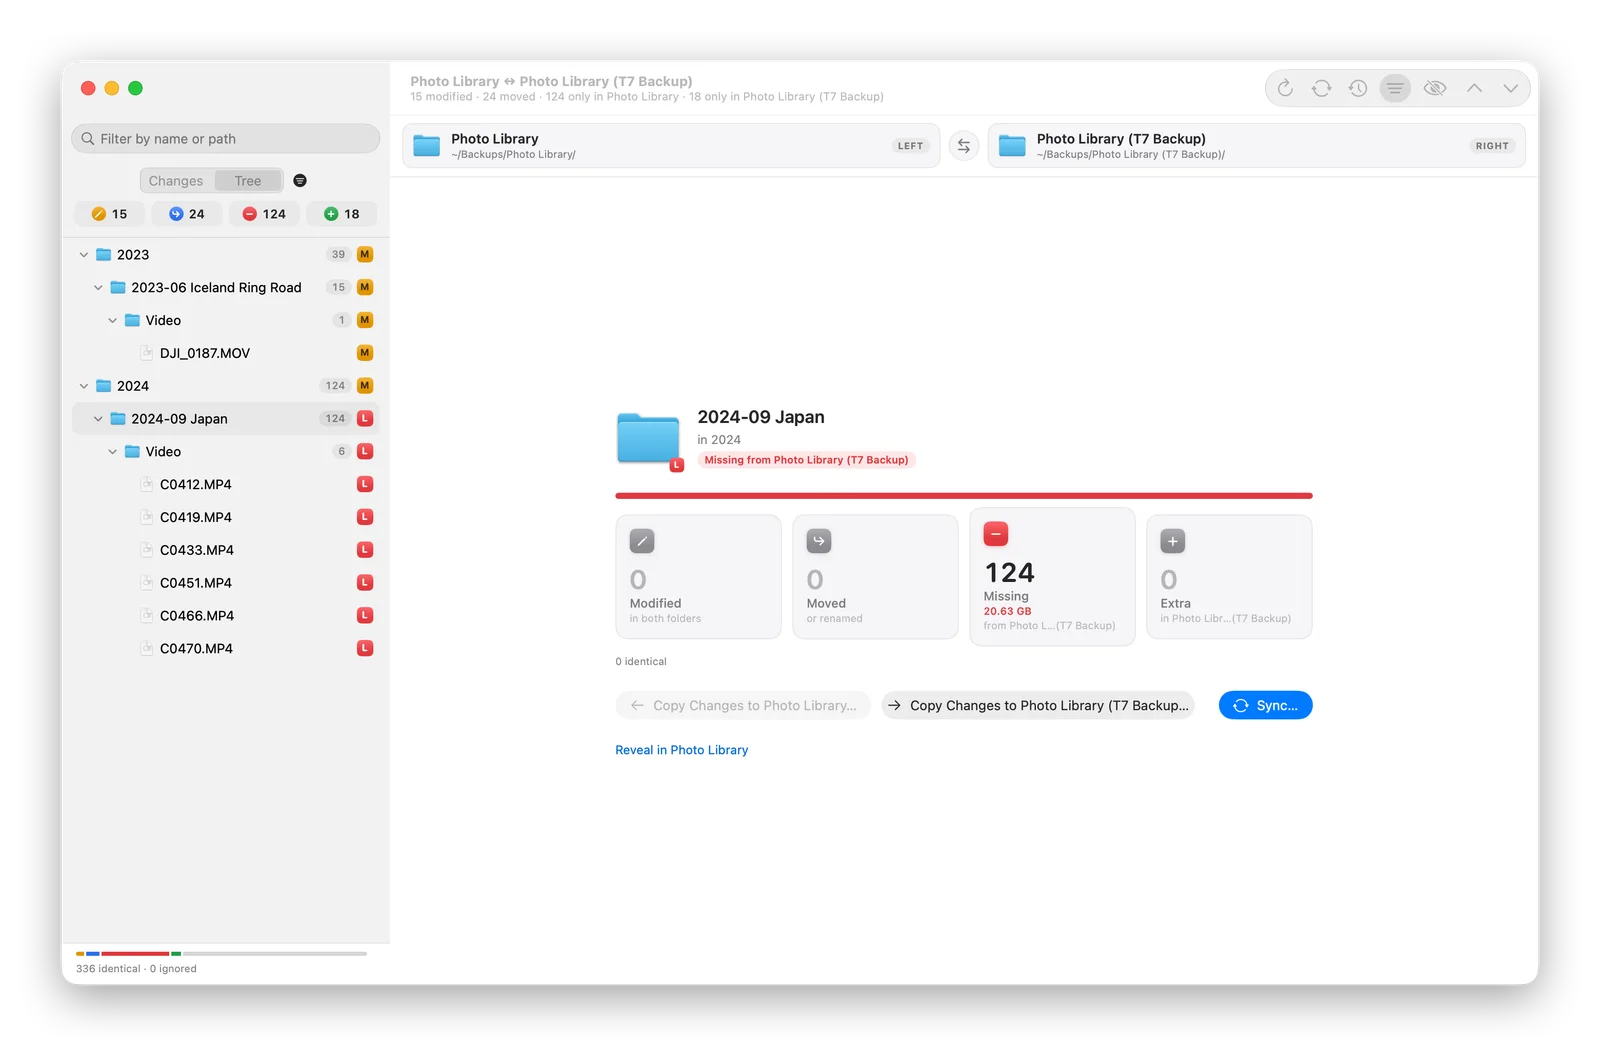This screenshot has width=1600, height=1046.
Task: Toggle the crossed-out eye visibility icon
Action: click(x=1435, y=89)
